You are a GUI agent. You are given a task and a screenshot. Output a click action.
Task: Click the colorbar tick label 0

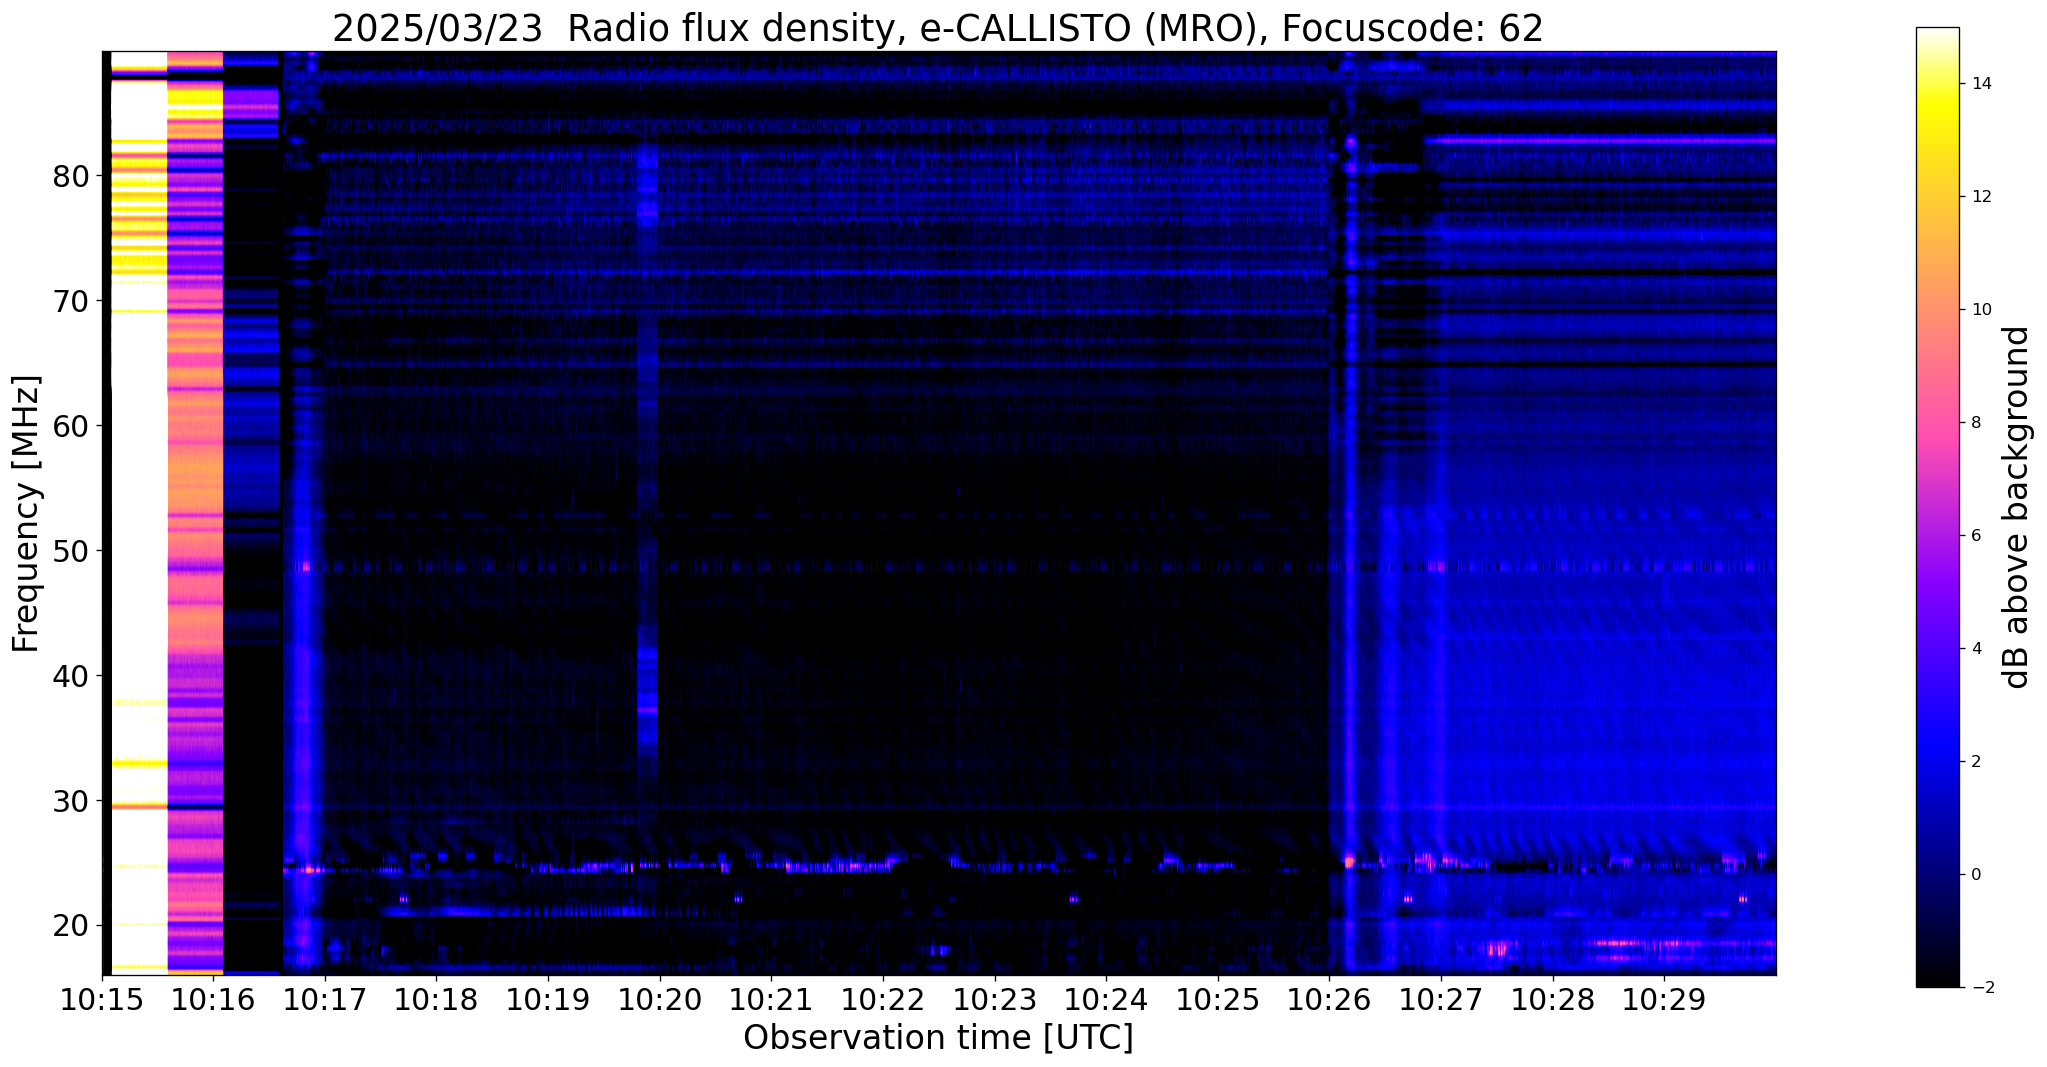click(x=1975, y=875)
